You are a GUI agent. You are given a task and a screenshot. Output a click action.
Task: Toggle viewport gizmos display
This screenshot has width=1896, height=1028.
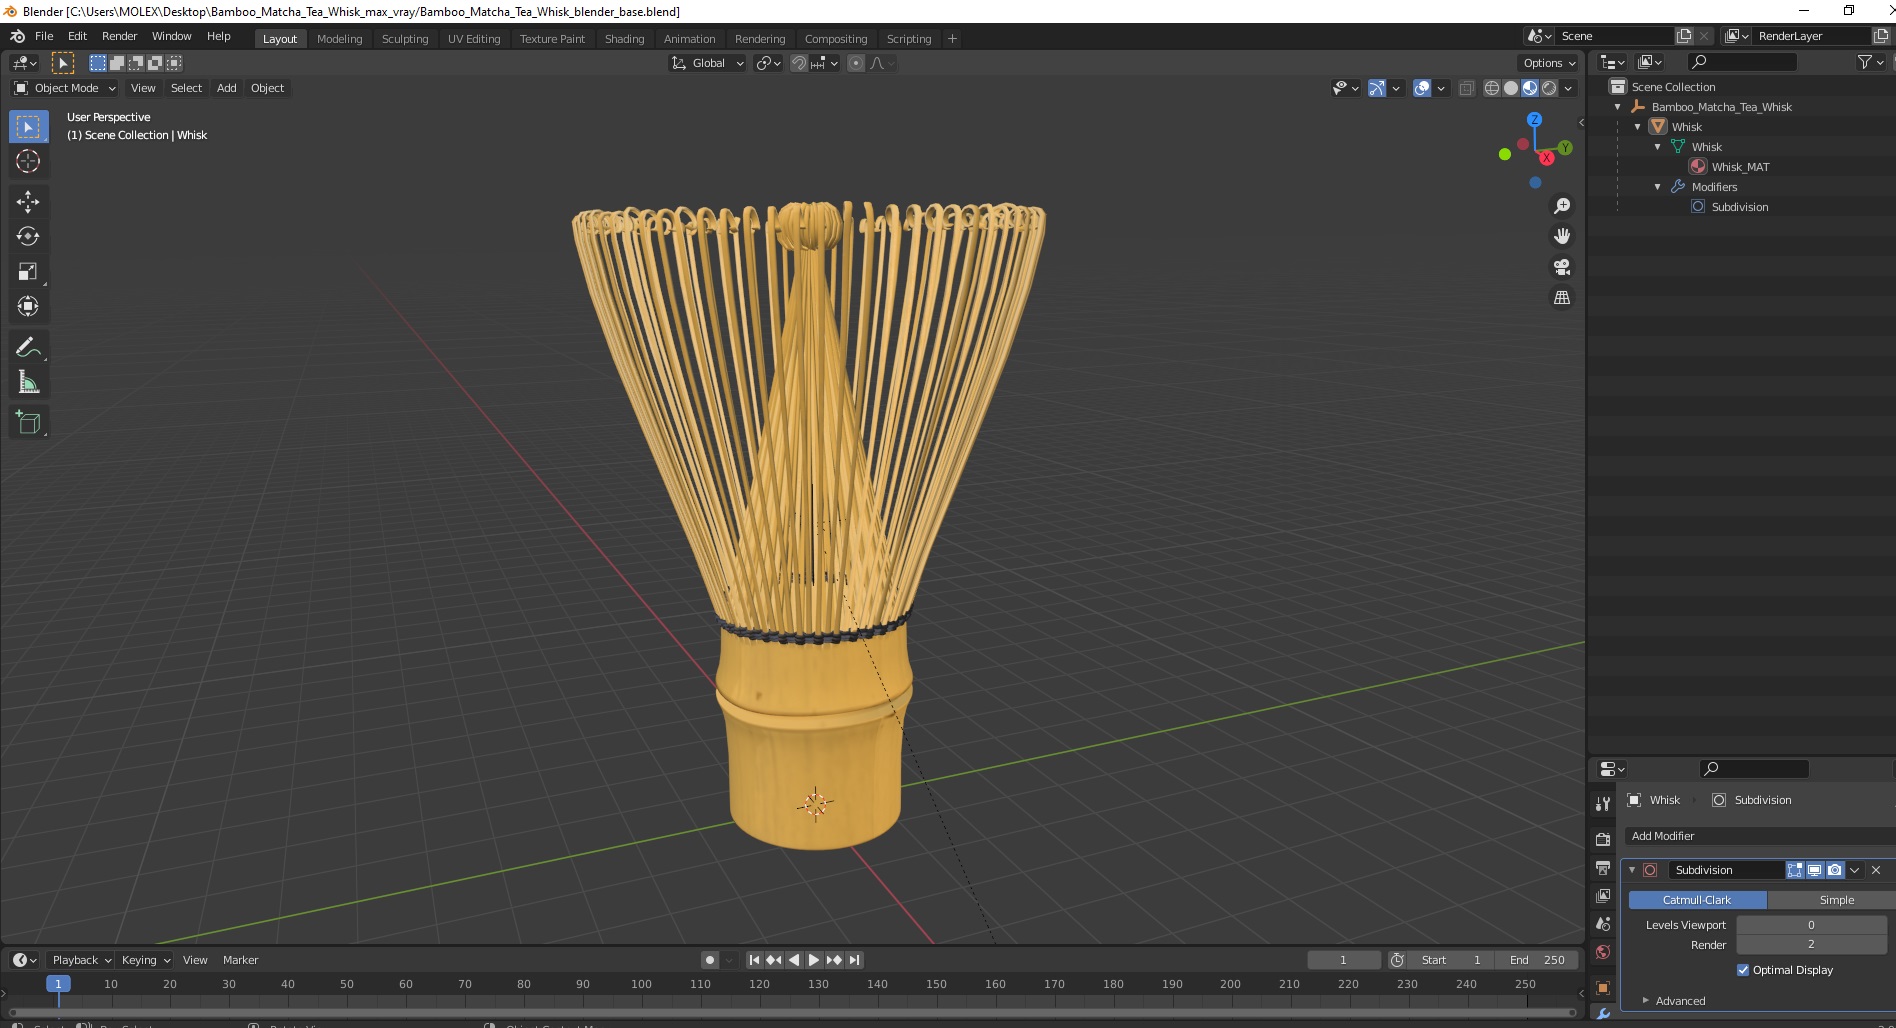pyautogui.click(x=1377, y=88)
